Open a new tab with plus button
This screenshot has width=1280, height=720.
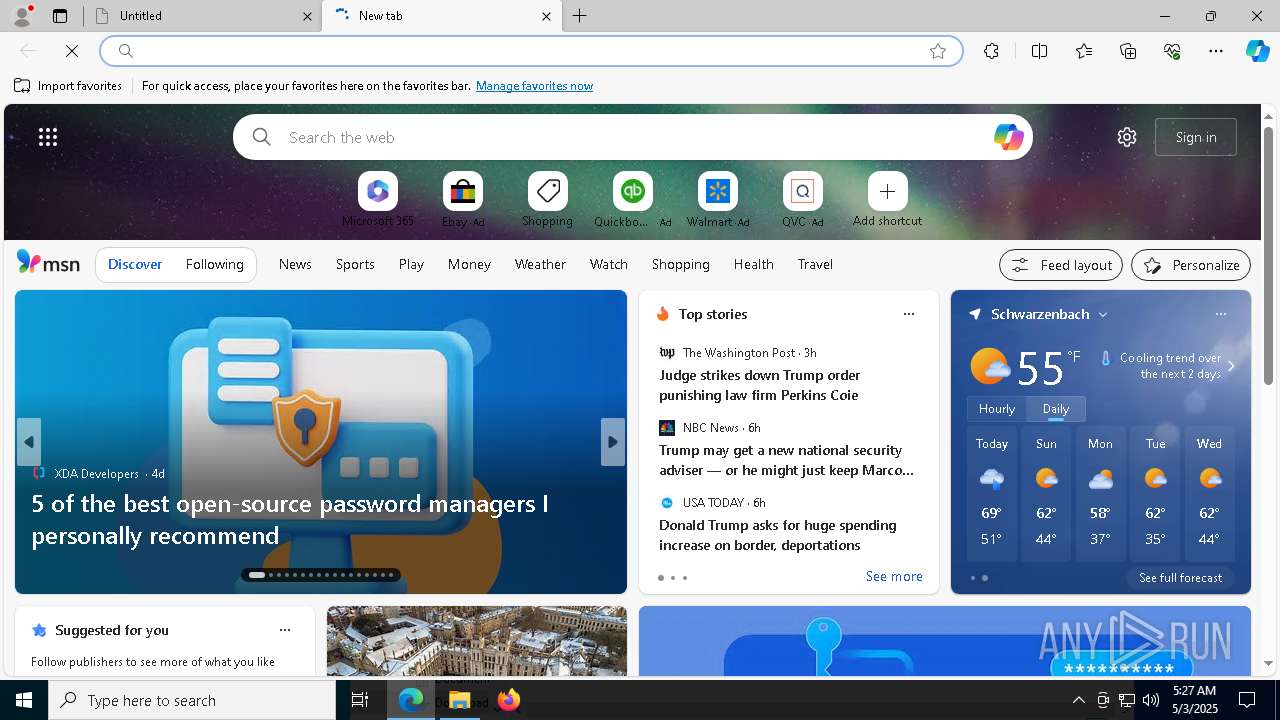[580, 16]
